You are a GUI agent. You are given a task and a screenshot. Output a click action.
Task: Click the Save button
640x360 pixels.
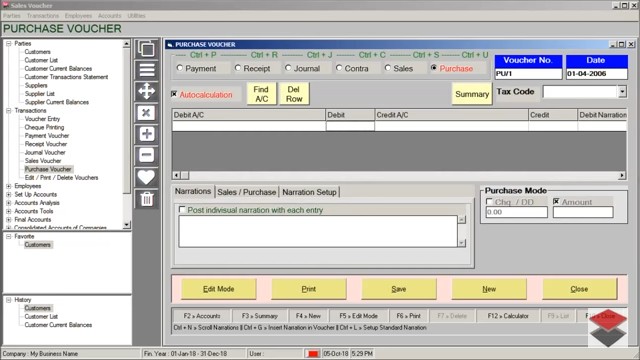pyautogui.click(x=399, y=289)
